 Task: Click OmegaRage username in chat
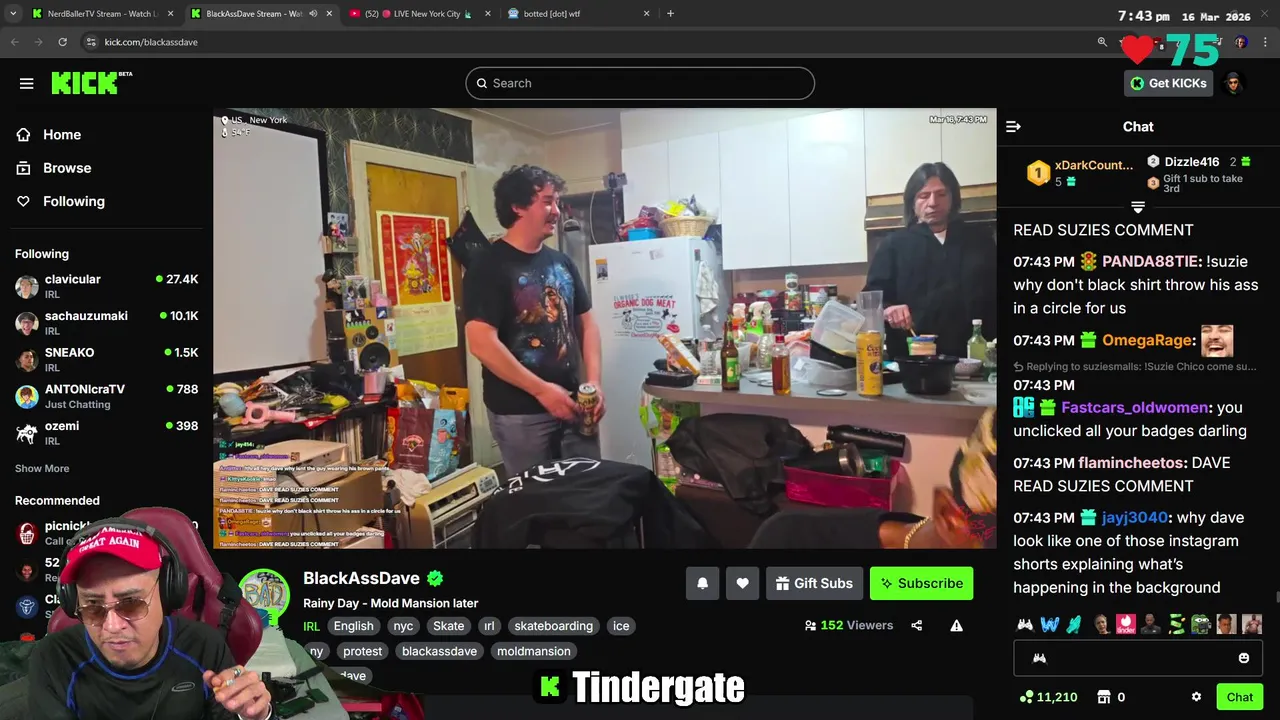tap(1147, 340)
